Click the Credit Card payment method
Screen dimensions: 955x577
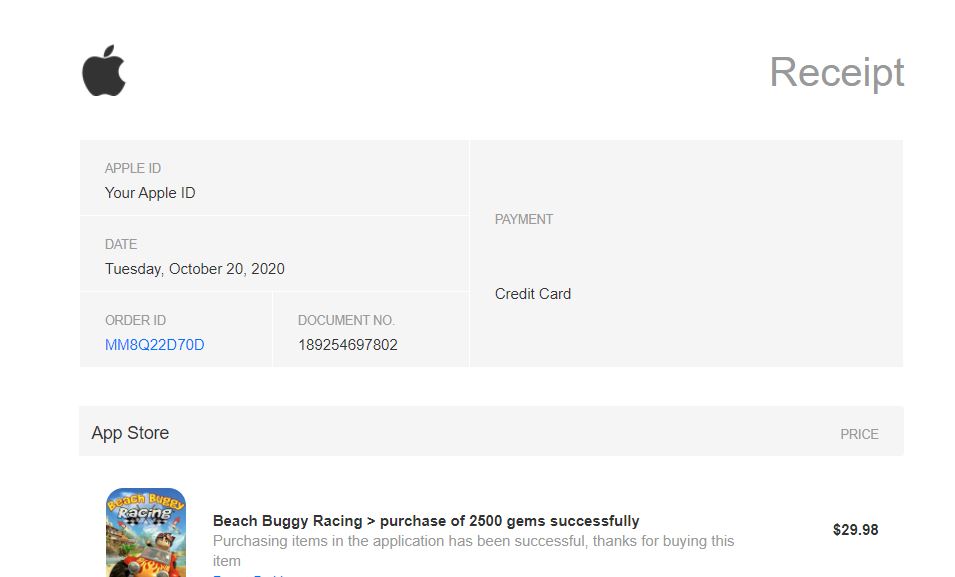(x=533, y=294)
